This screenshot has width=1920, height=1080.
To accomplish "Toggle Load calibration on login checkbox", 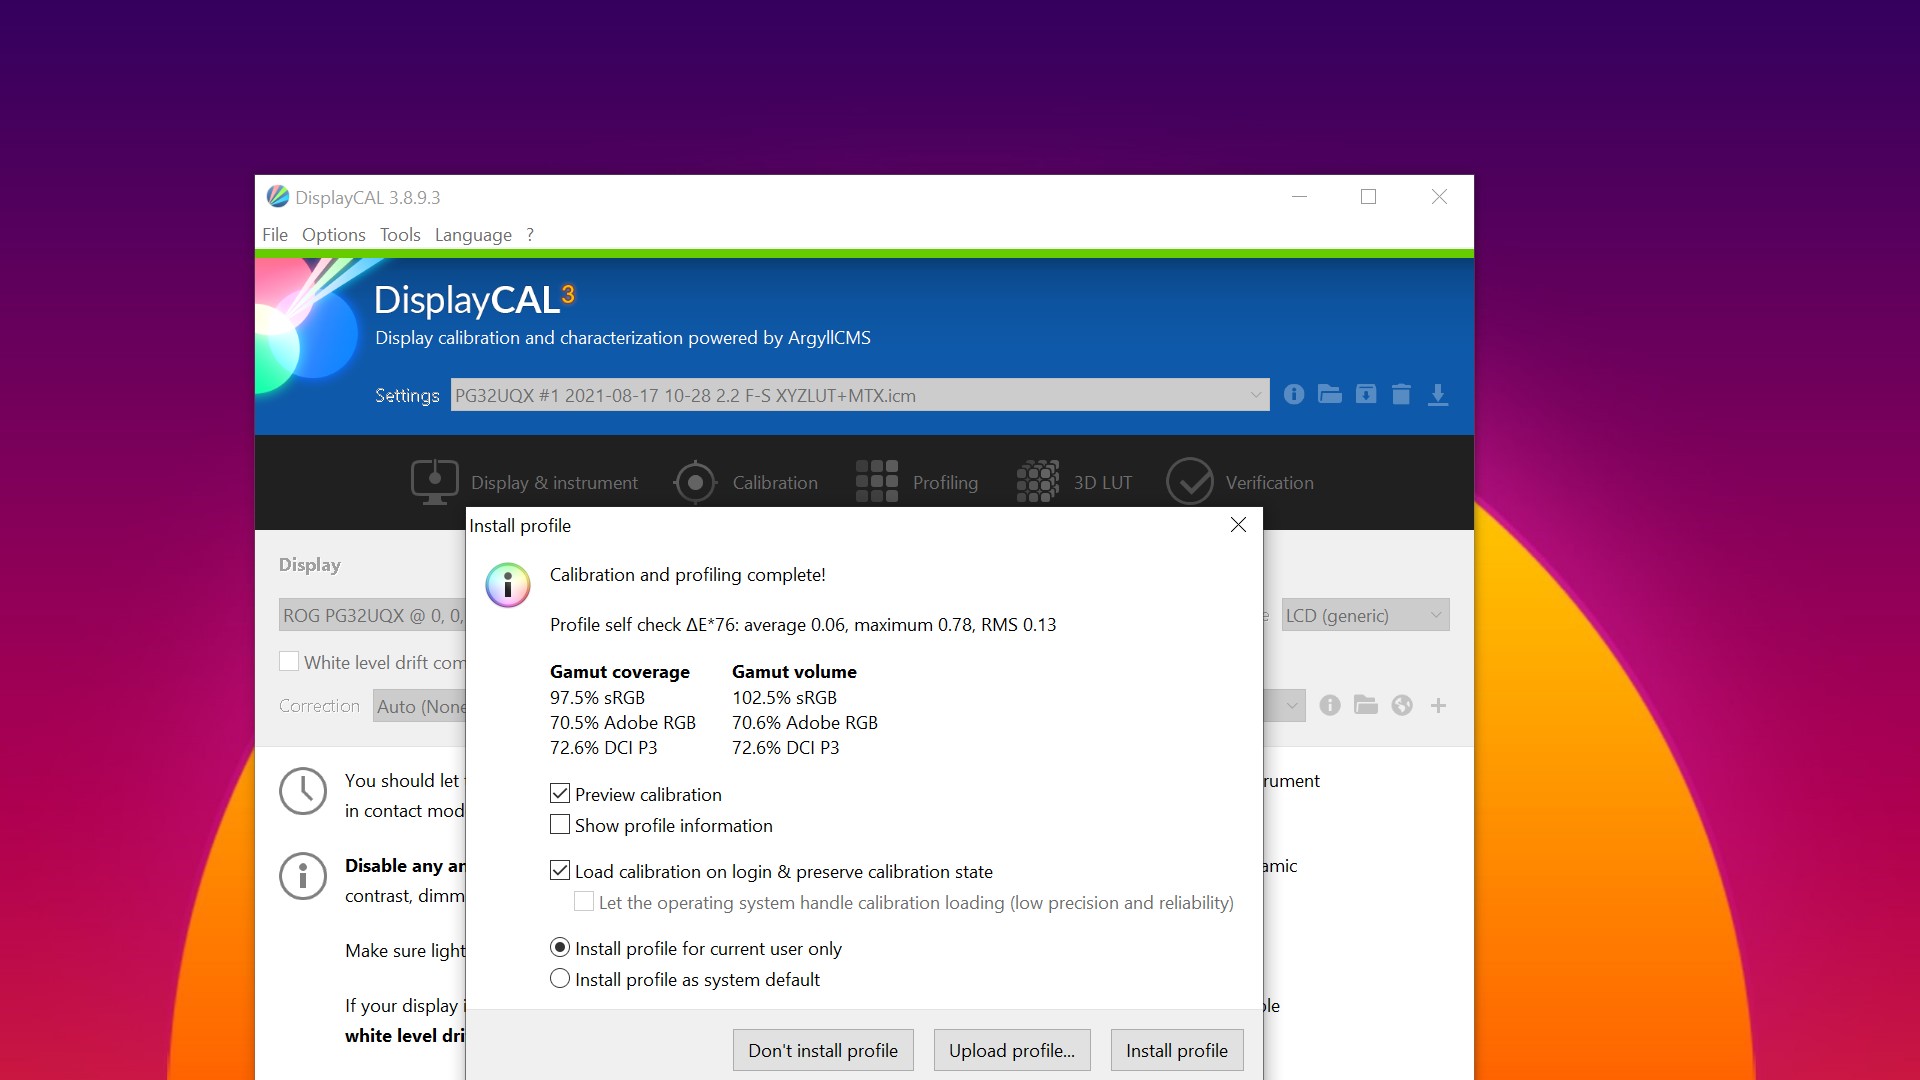I will click(560, 871).
